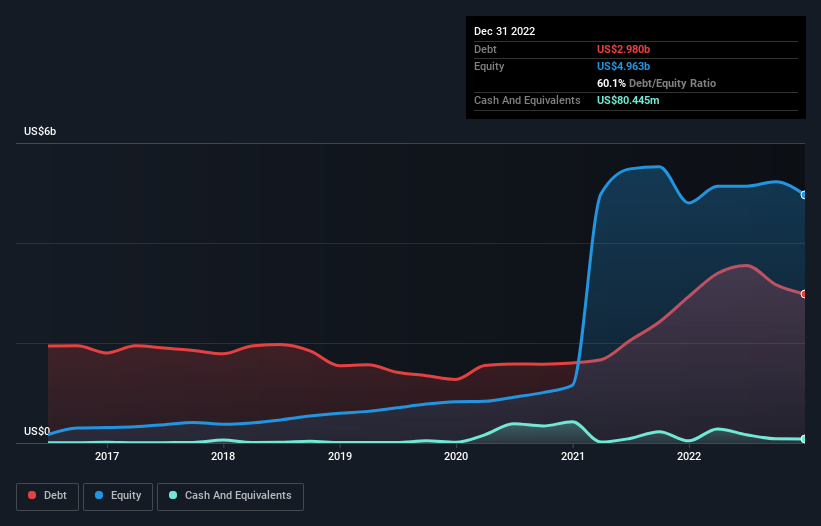The width and height of the screenshot is (821, 526).
Task: Click the US$2.980b debt value
Action: pos(624,49)
